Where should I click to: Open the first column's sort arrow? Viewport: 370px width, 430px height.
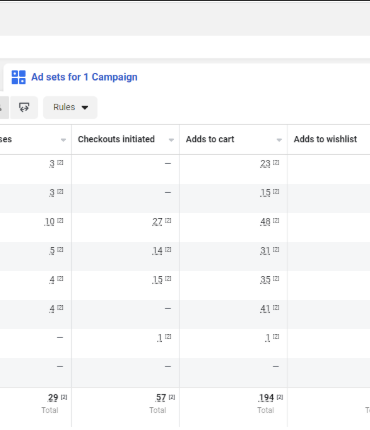point(63,140)
